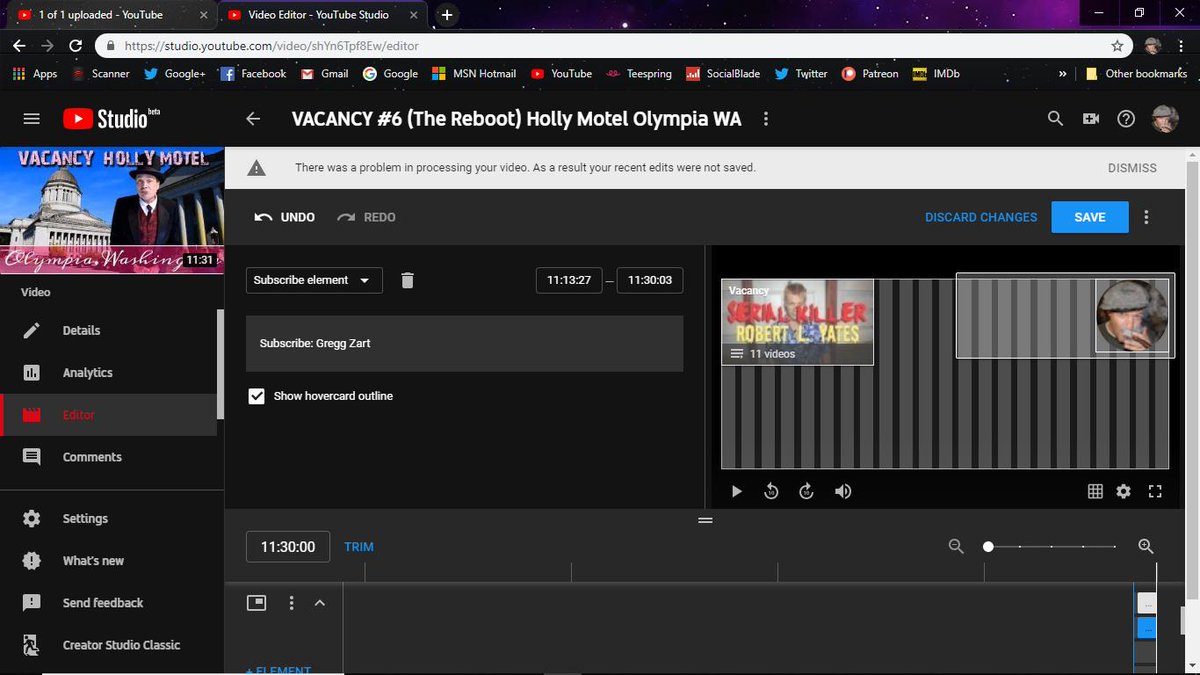Delete the subscribe element with trash icon
The height and width of the screenshot is (675, 1200).
pos(407,280)
